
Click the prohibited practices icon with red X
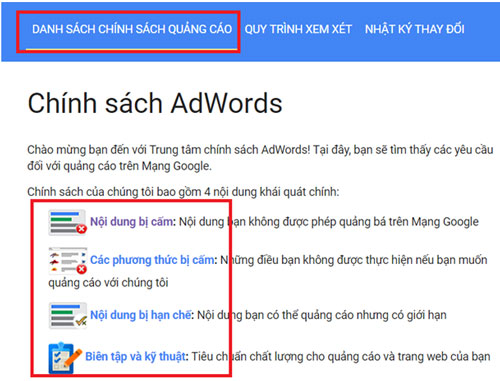[68, 261]
